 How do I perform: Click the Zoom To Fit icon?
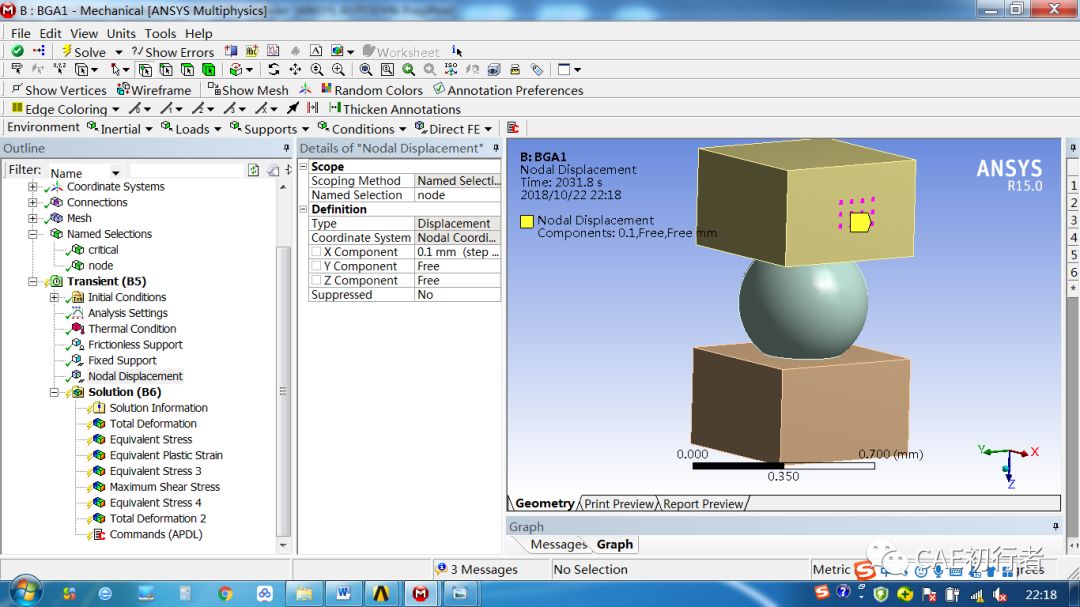pos(366,70)
